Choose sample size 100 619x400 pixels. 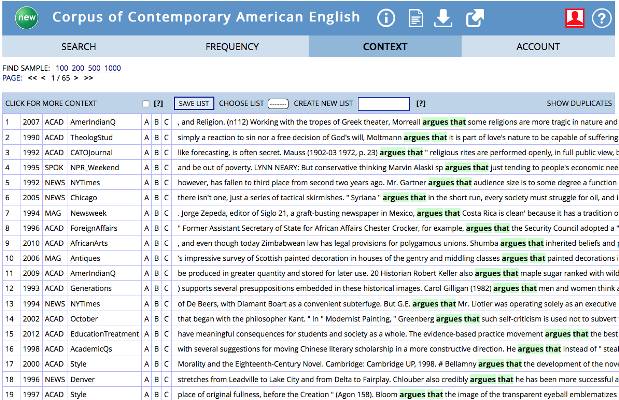pyautogui.click(x=62, y=68)
